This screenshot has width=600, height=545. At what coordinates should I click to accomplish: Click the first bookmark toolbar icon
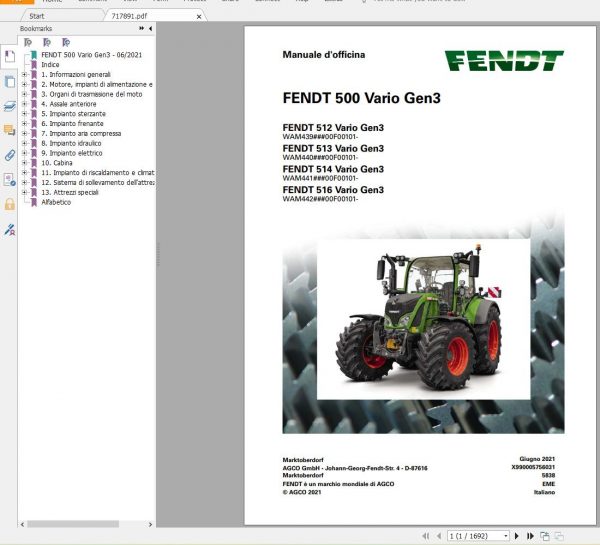[x=28, y=42]
